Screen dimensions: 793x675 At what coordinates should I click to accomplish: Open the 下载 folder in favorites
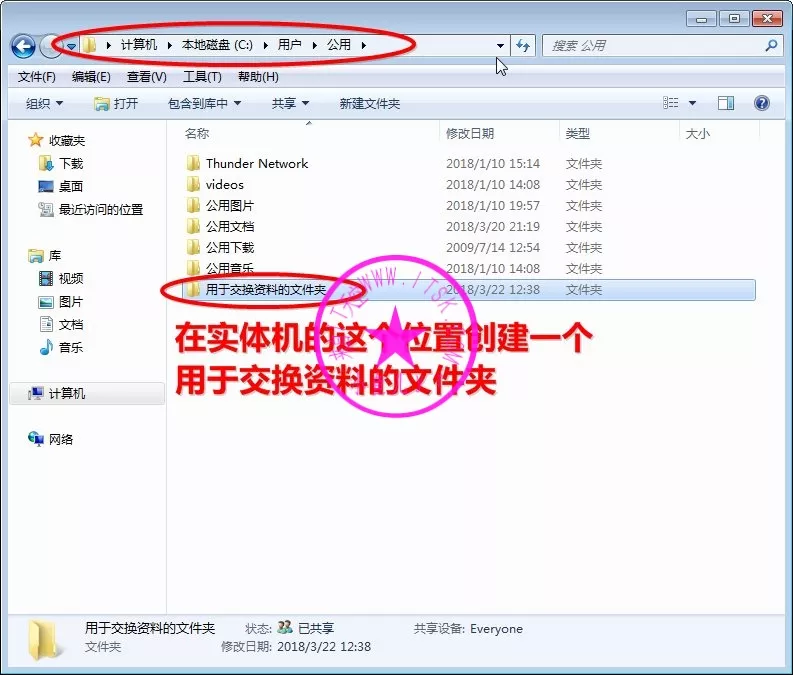pos(70,163)
